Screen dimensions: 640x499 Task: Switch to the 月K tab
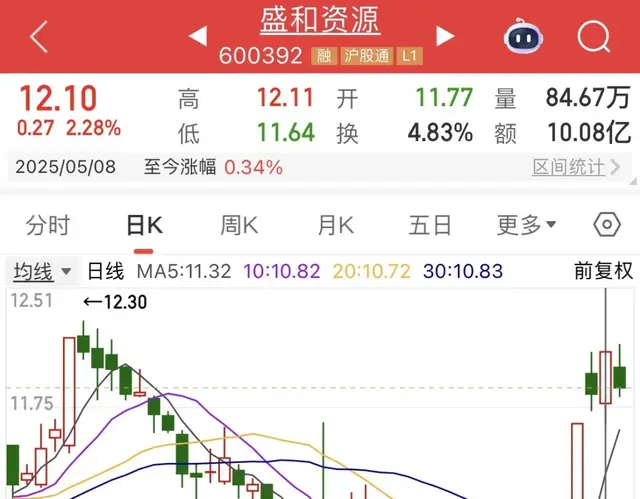tap(335, 225)
